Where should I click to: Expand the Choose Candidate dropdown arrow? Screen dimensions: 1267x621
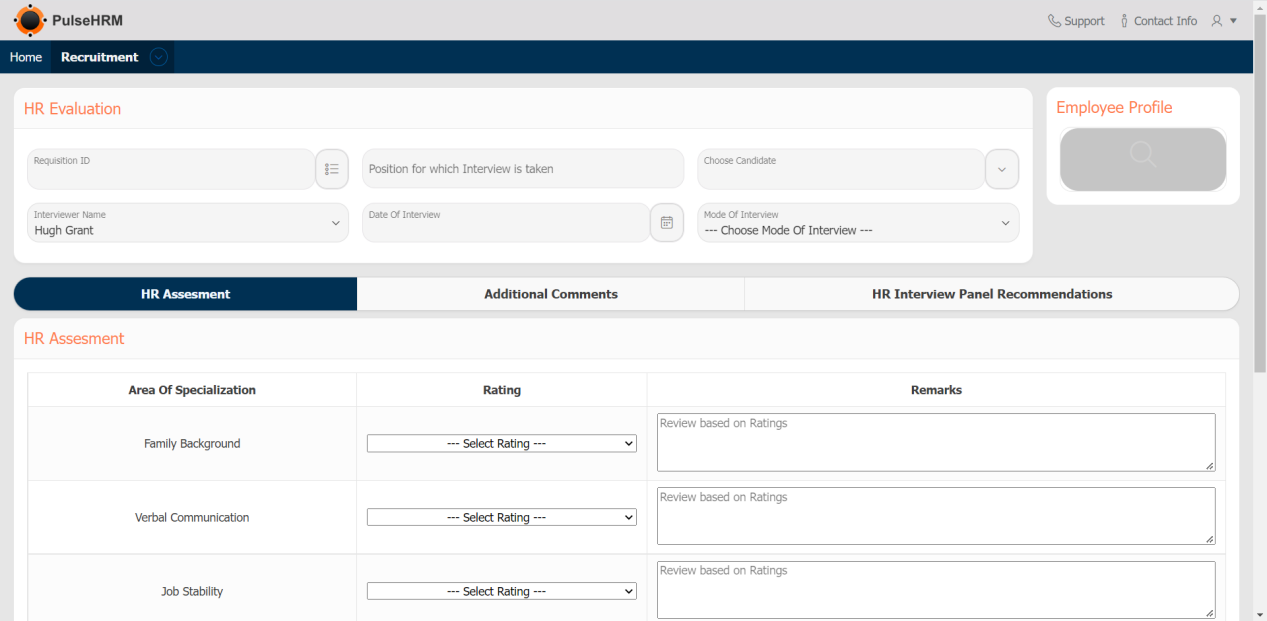pos(1002,169)
